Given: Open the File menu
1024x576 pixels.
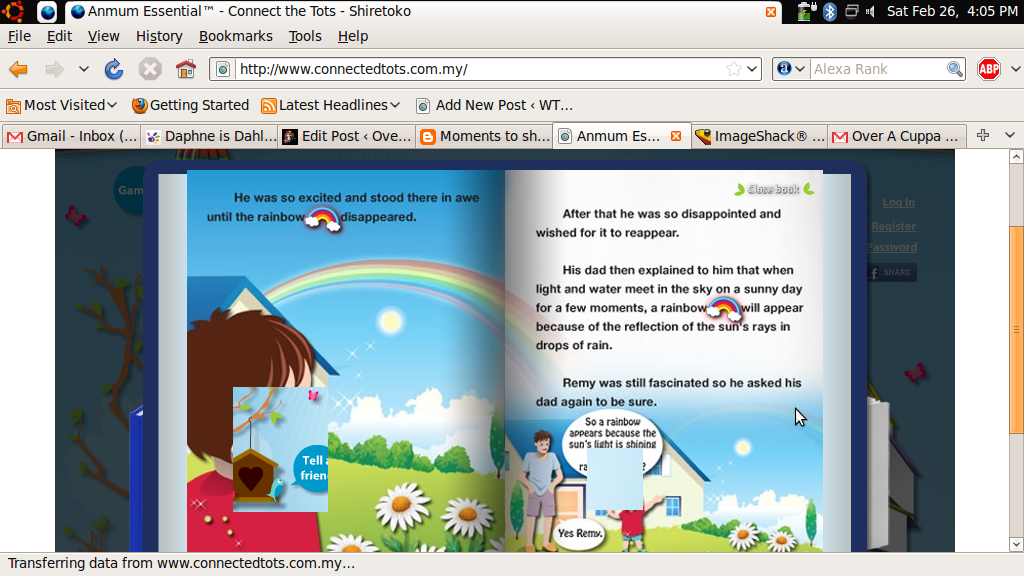Looking at the screenshot, I should tap(20, 37).
